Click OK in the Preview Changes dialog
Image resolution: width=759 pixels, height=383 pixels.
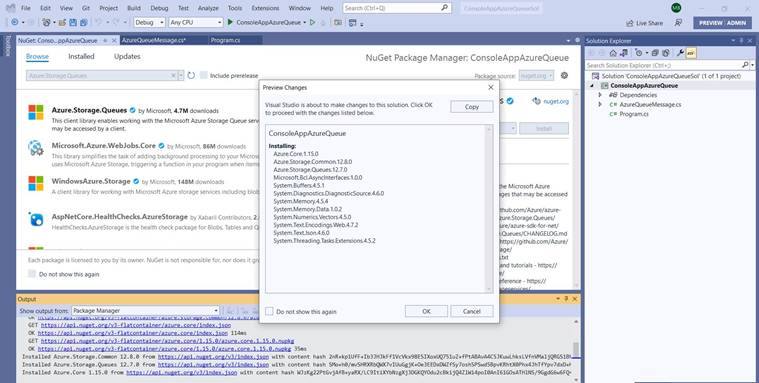426,311
